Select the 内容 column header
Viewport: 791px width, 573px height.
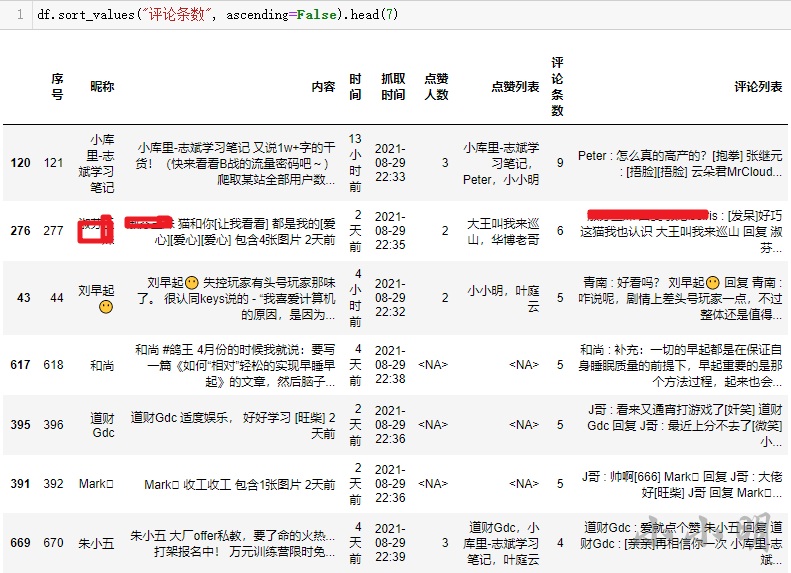[323, 87]
